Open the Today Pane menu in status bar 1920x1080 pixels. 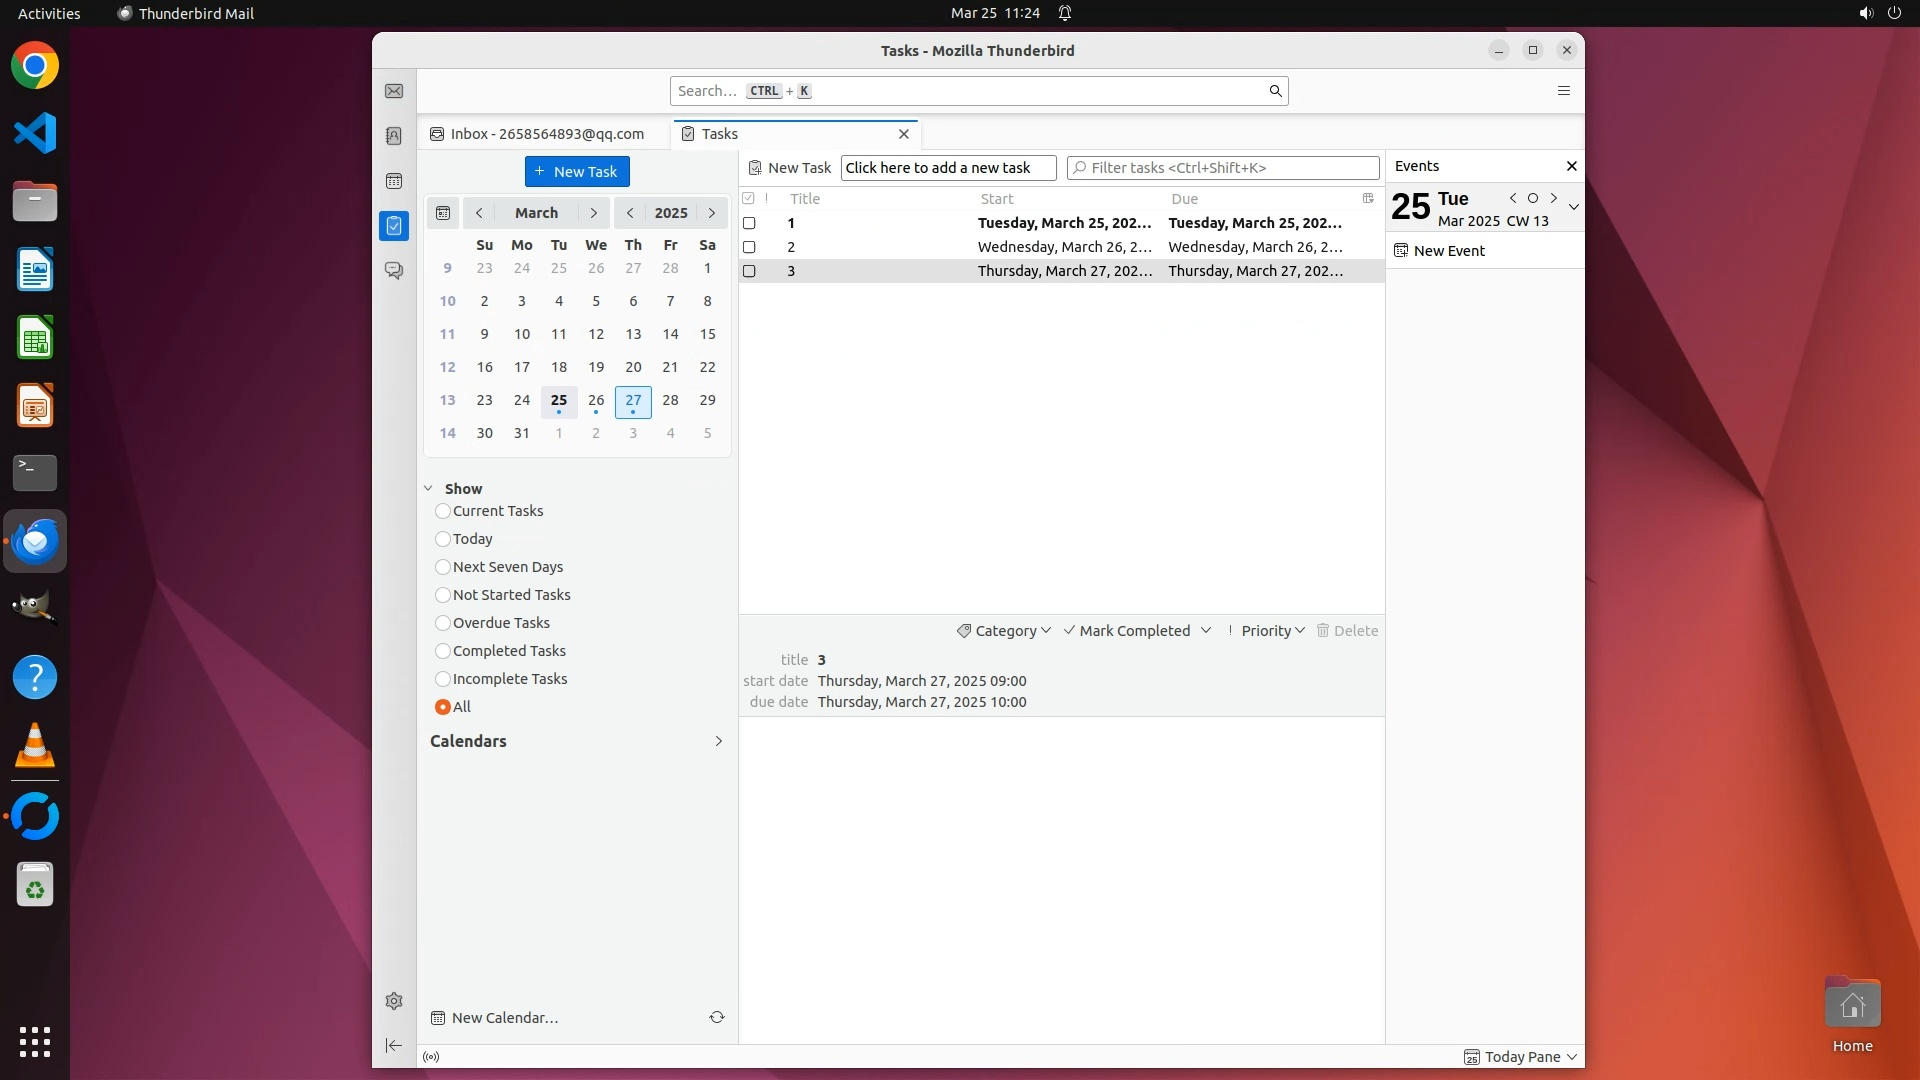[x=1521, y=1057]
